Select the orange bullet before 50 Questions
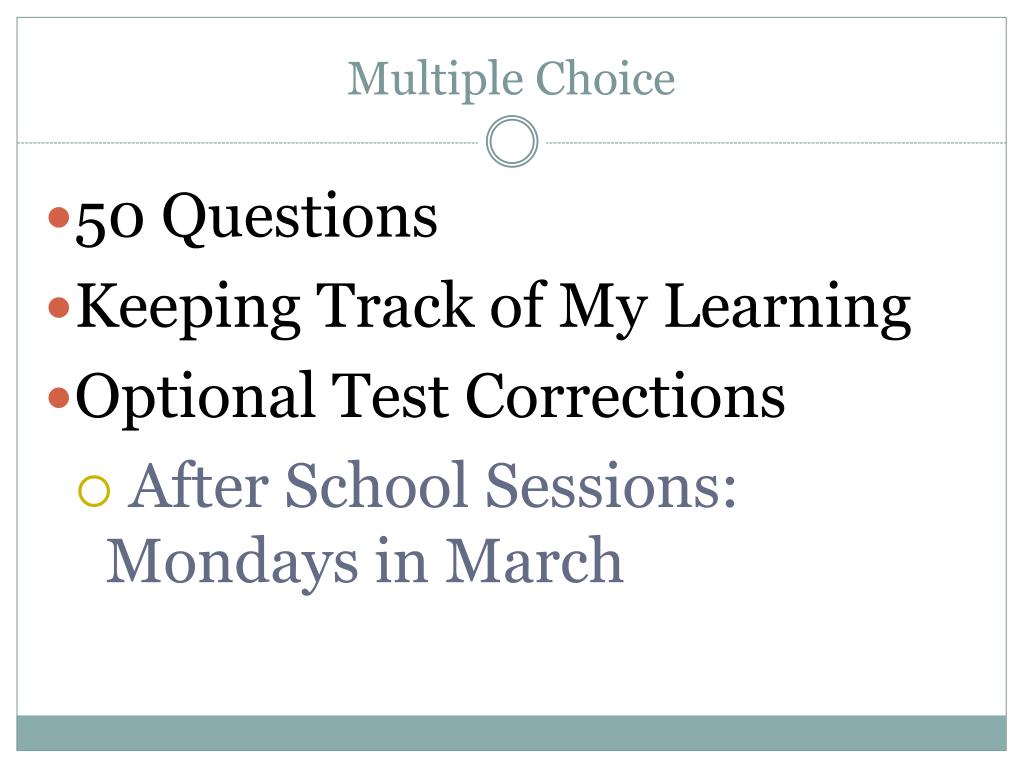1024x768 pixels. tap(59, 217)
